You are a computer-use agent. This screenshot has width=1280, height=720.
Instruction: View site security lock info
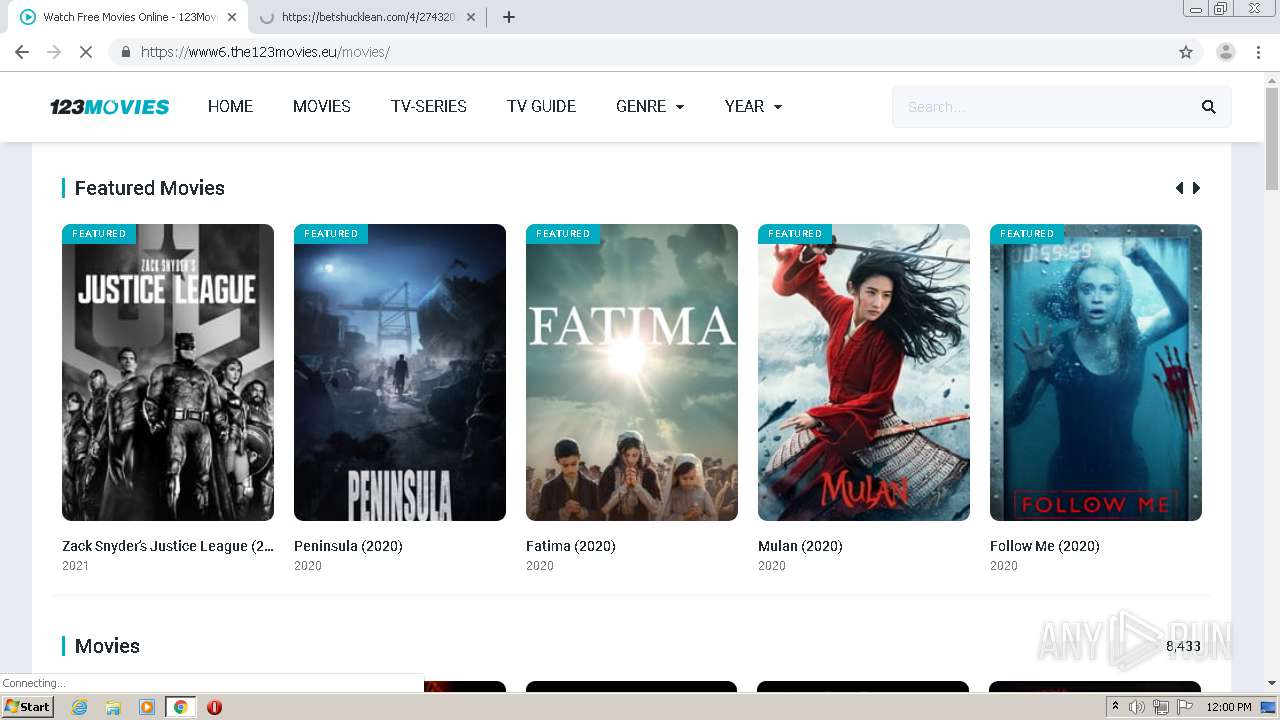[x=125, y=52]
